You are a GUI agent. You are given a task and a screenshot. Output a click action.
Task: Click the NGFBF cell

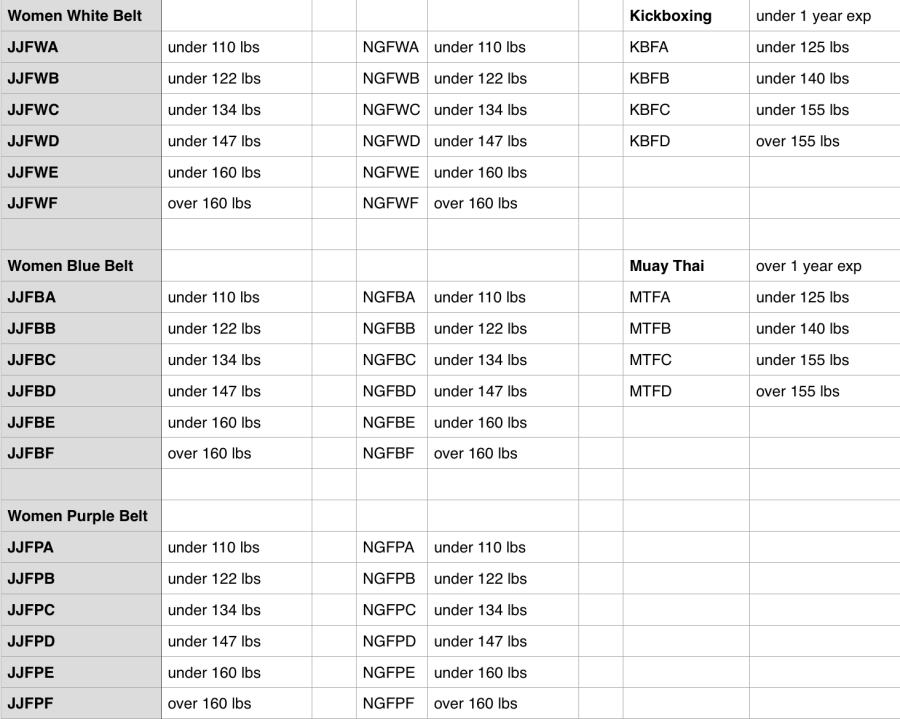(390, 454)
